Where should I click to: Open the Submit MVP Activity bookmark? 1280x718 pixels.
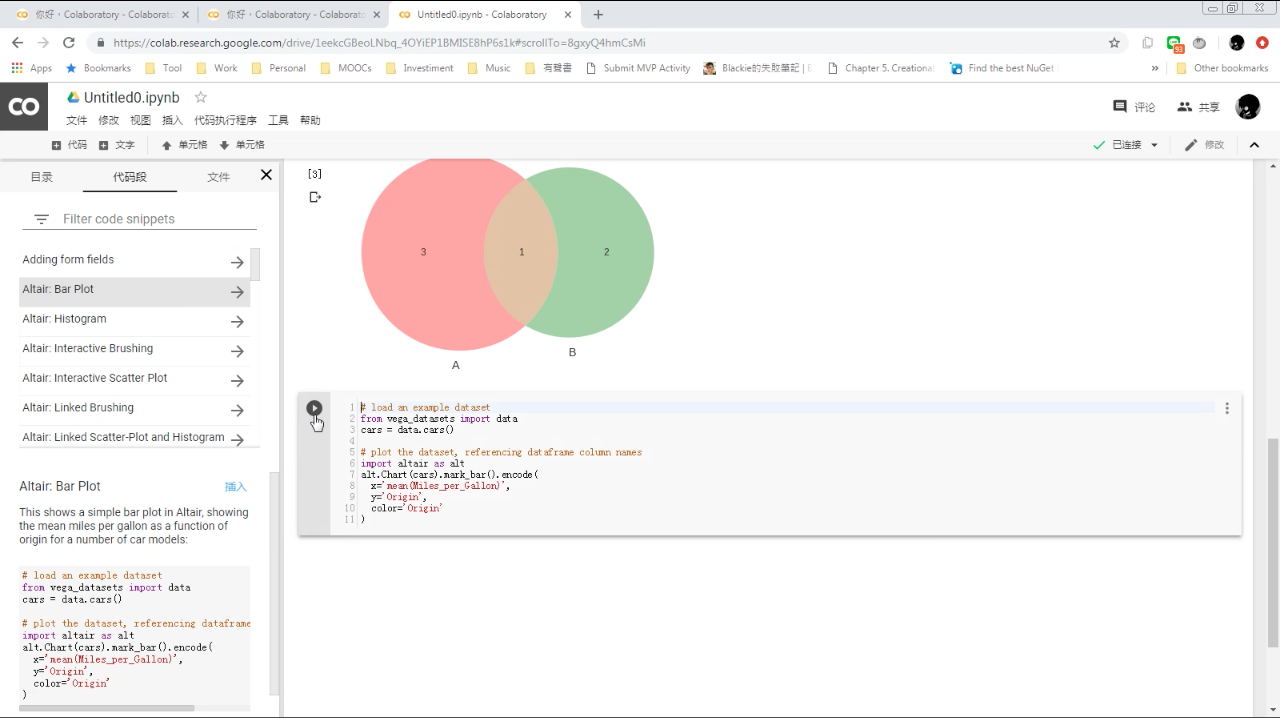point(638,68)
